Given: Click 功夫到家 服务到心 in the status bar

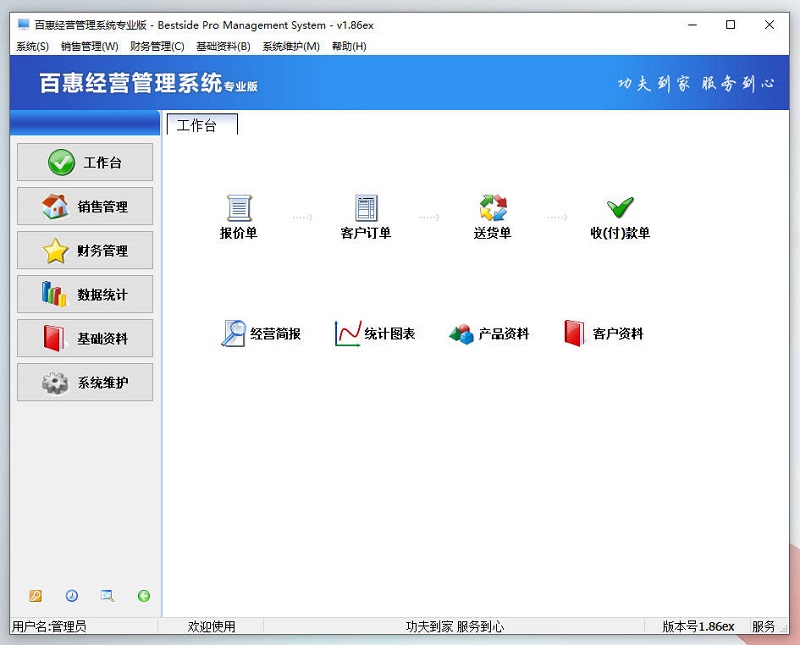Looking at the screenshot, I should pyautogui.click(x=455, y=626).
